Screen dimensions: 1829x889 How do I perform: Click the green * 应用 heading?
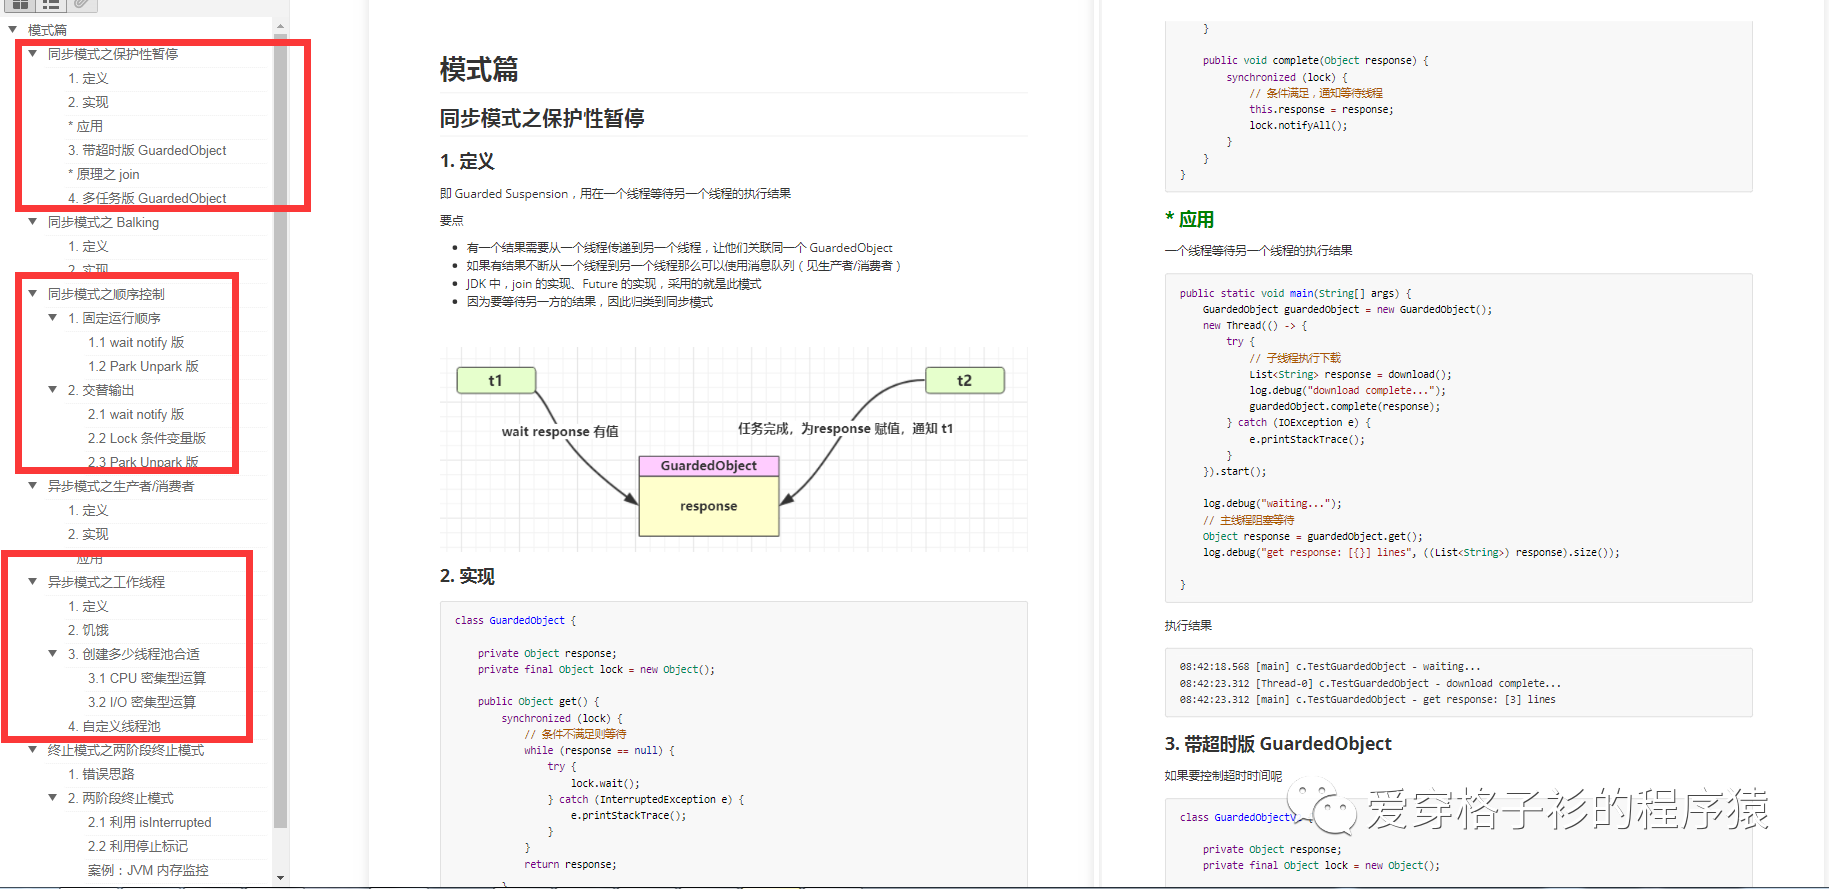(1189, 219)
